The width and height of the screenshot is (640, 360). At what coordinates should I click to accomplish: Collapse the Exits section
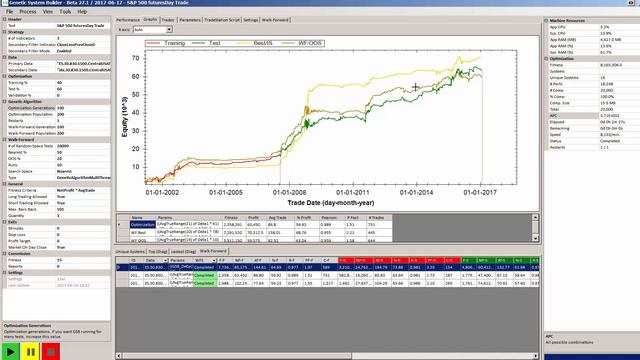click(4, 222)
